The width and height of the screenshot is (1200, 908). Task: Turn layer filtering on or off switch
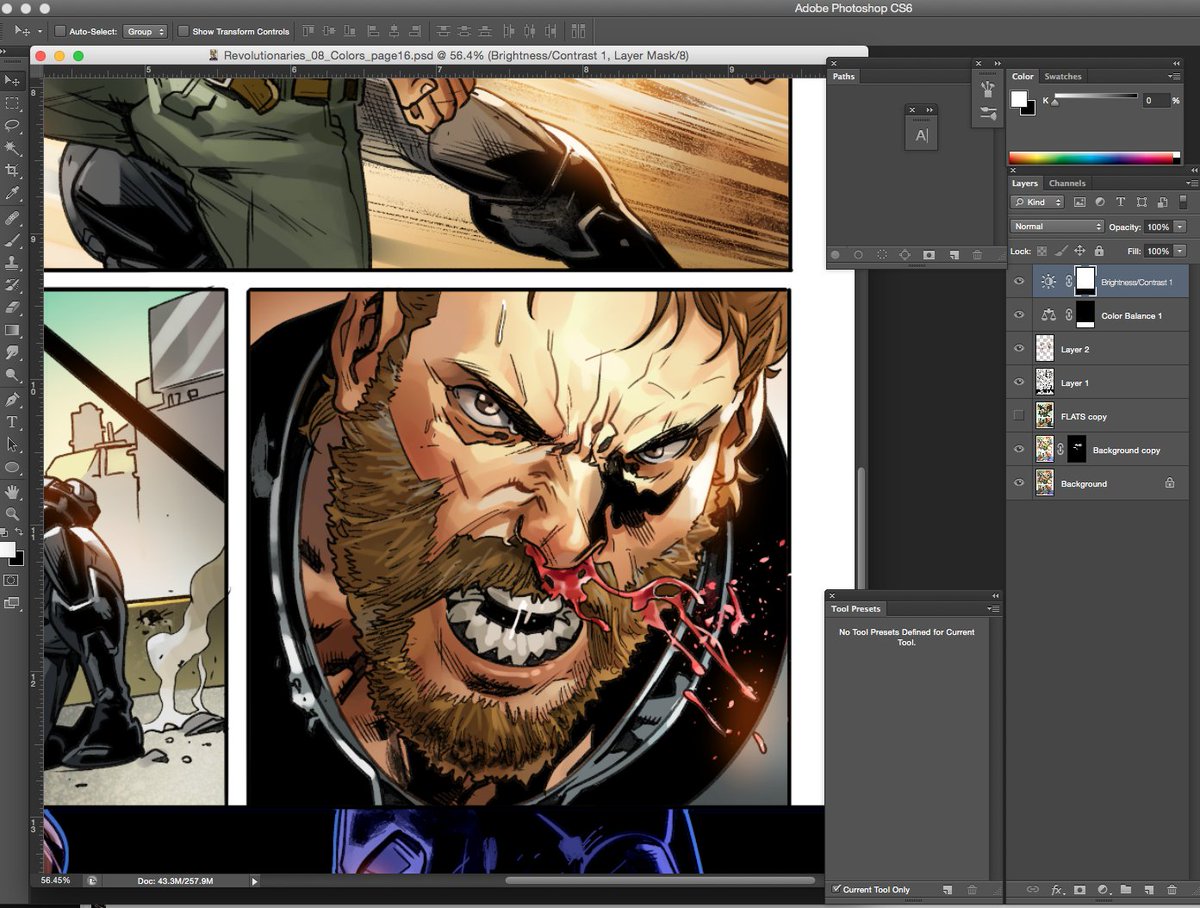[x=1183, y=202]
